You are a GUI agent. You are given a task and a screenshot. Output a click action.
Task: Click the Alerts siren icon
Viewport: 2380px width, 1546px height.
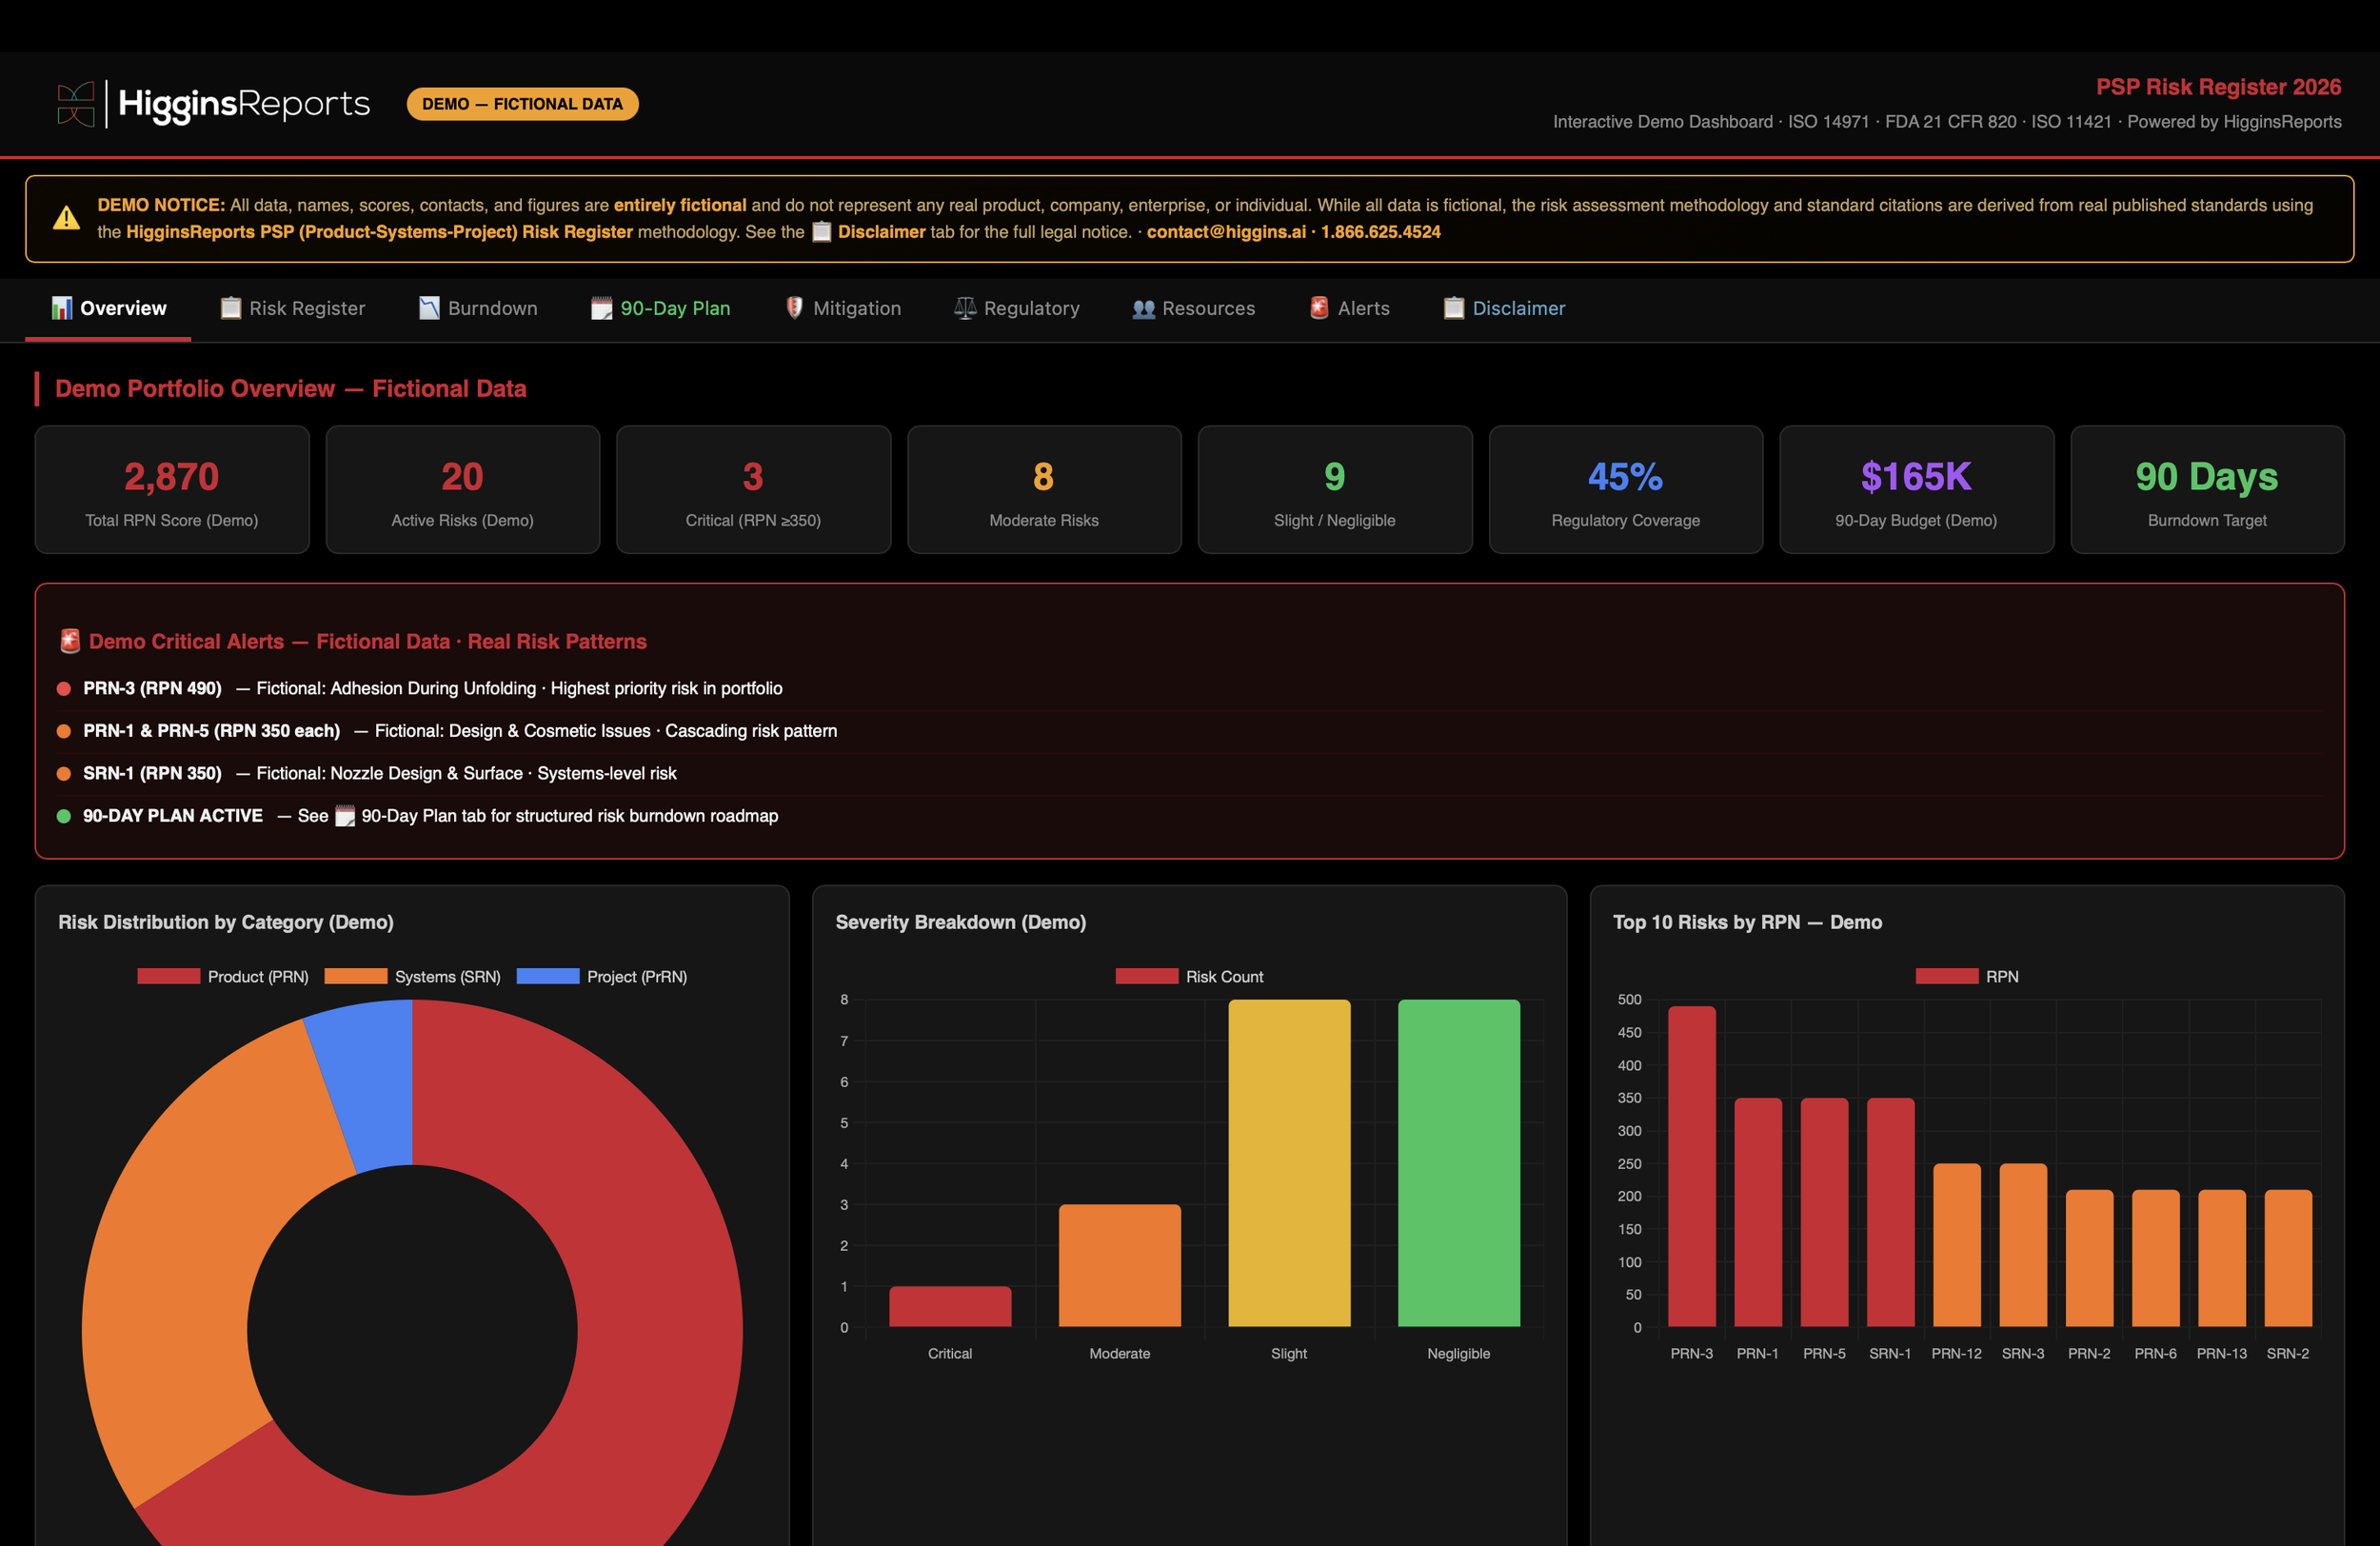[1319, 308]
